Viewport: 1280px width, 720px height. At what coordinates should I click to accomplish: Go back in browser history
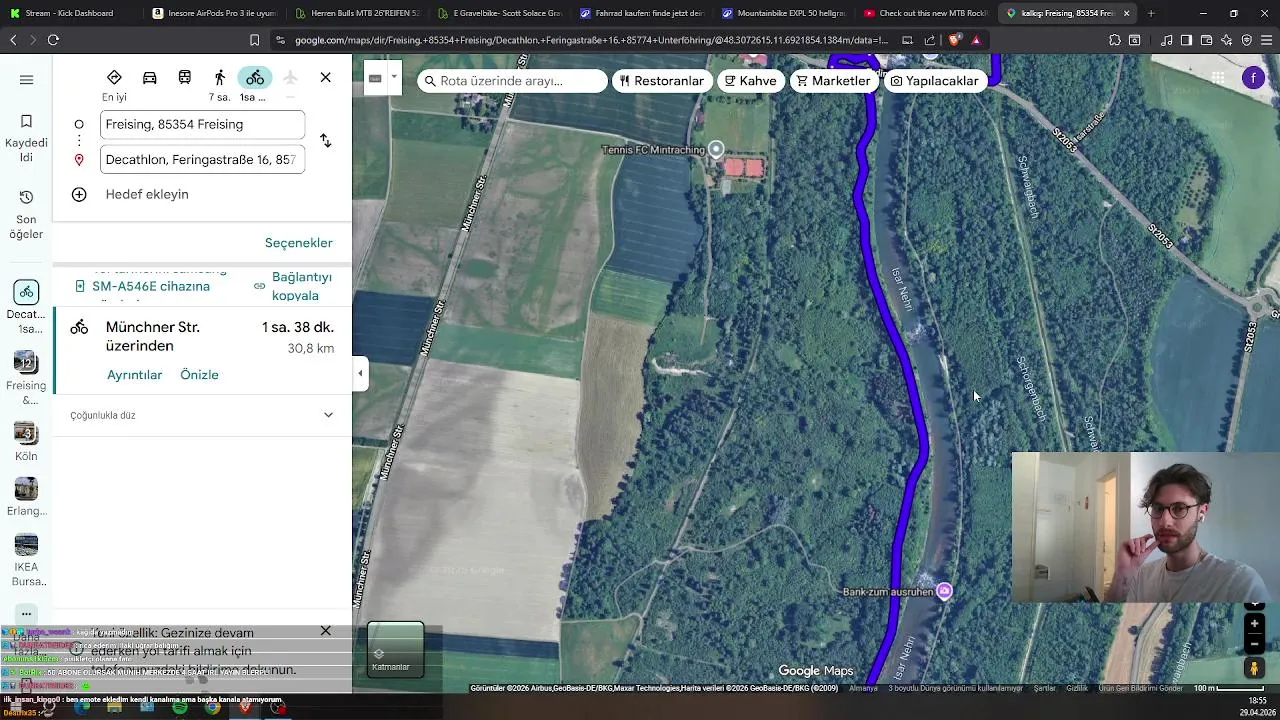coord(13,40)
